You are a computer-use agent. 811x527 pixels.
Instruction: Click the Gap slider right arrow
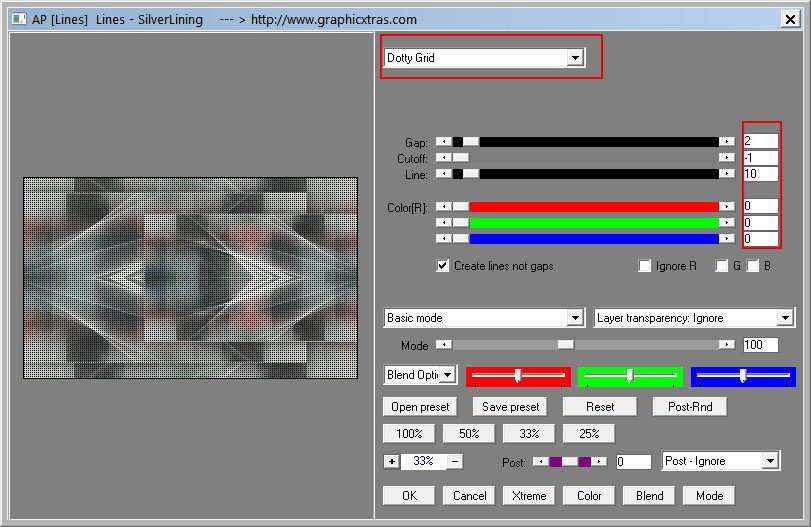tap(727, 142)
